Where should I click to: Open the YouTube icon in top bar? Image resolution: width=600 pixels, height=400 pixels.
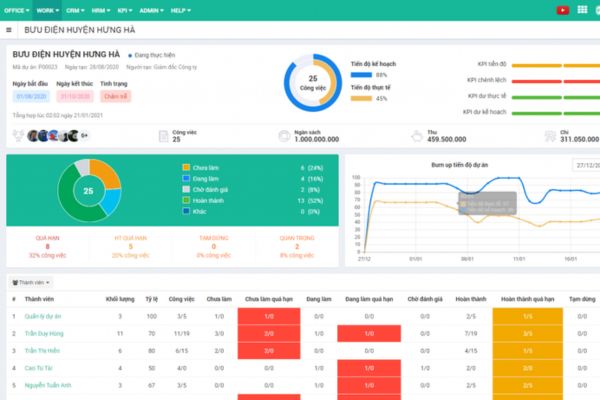(x=562, y=10)
